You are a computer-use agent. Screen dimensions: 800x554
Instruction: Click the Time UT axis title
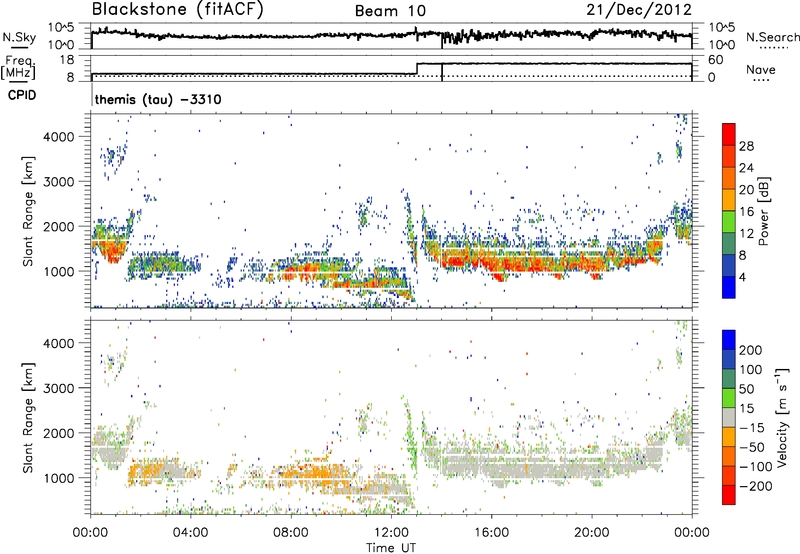tap(391, 548)
